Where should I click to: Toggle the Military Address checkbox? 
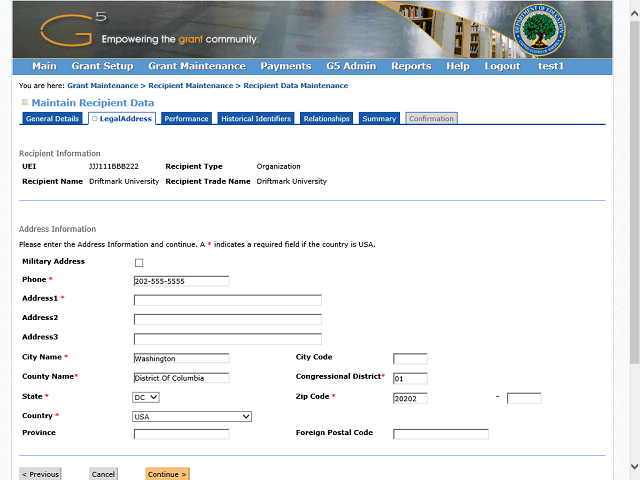[x=139, y=262]
